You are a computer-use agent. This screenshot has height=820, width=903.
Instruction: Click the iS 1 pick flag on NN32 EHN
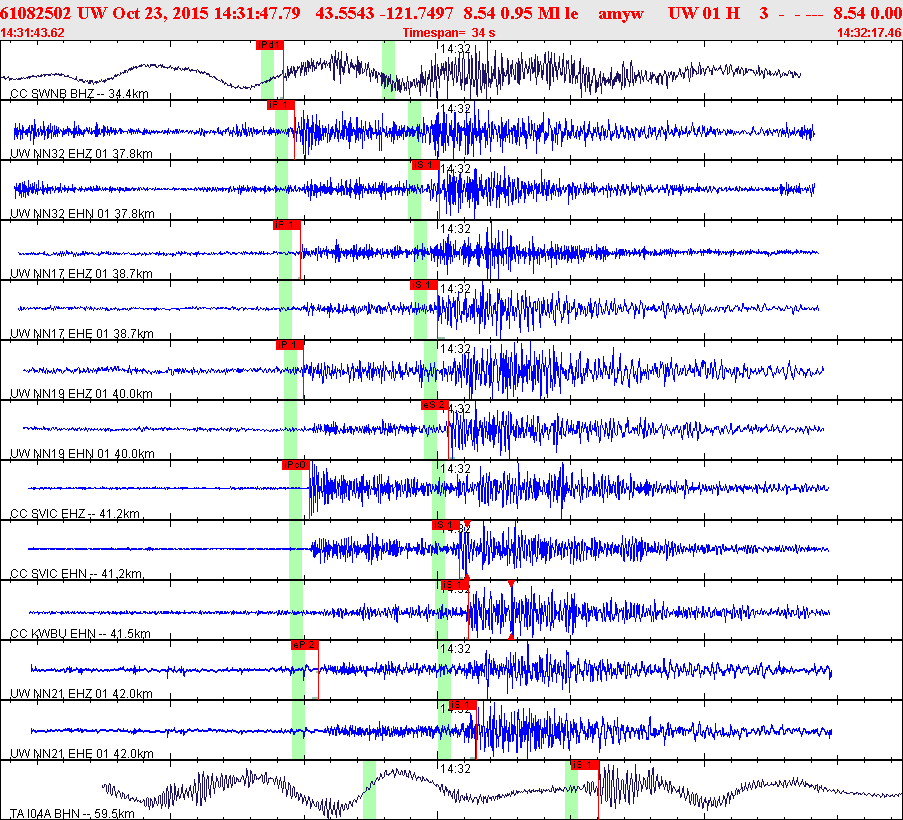[x=425, y=165]
